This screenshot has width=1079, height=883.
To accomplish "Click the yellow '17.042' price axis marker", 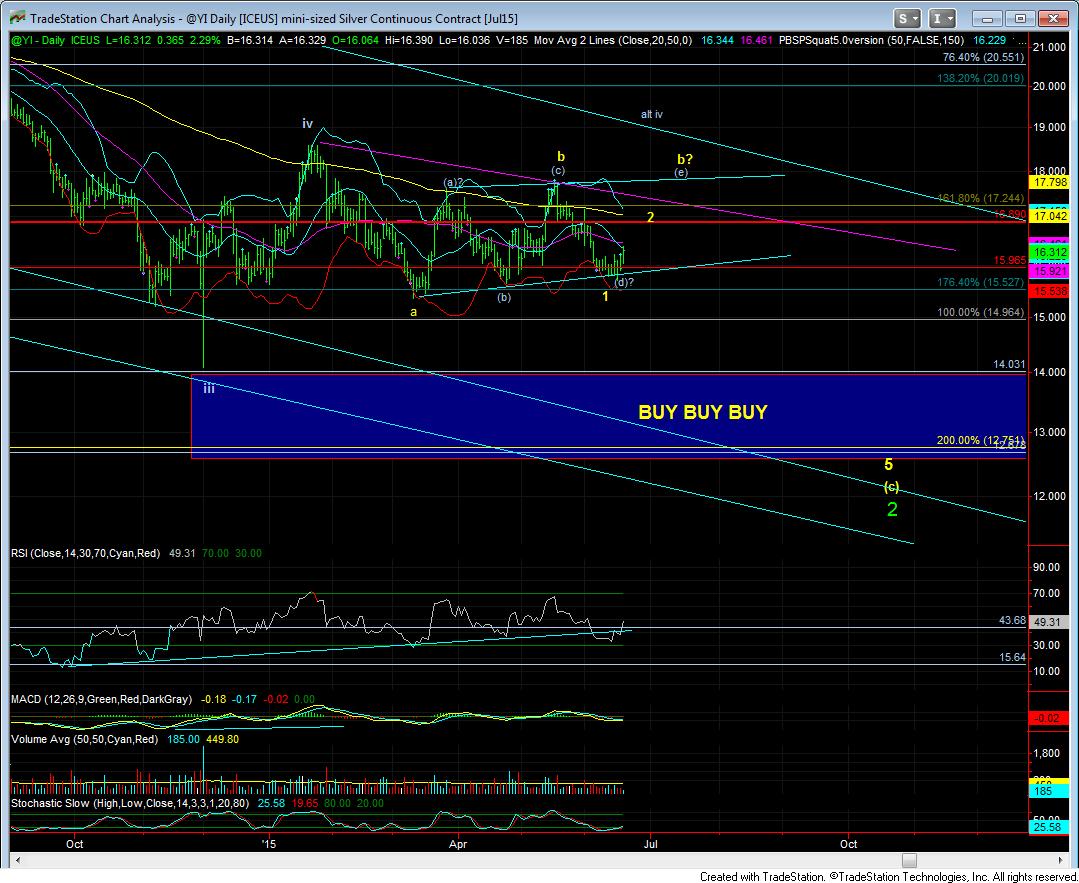I will pos(1048,216).
